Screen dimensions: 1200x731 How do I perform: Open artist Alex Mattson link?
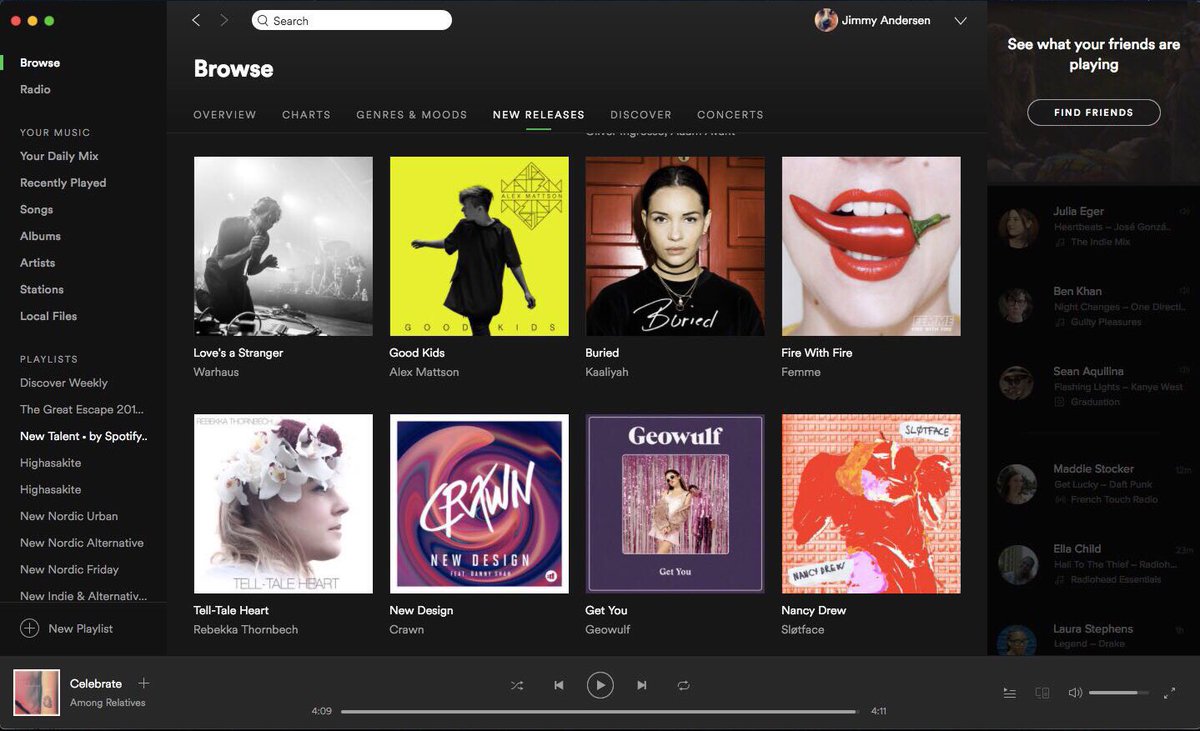pos(424,372)
